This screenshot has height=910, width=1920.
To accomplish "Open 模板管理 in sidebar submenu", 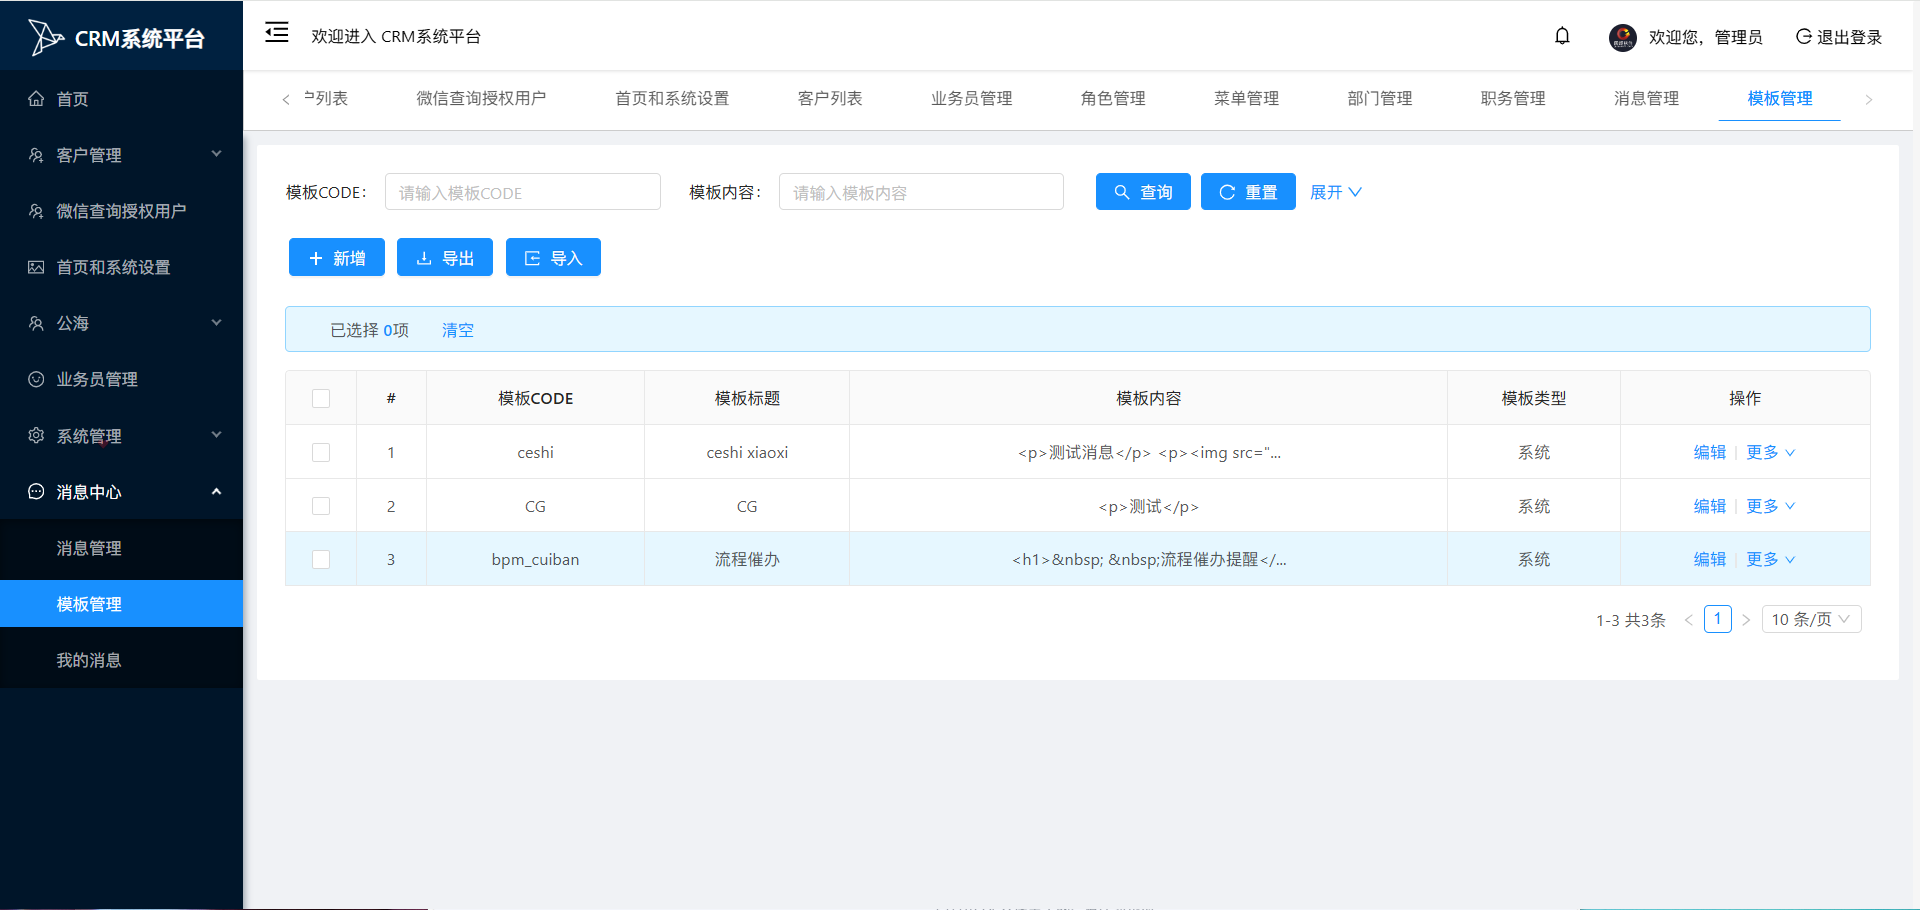I will point(121,604).
